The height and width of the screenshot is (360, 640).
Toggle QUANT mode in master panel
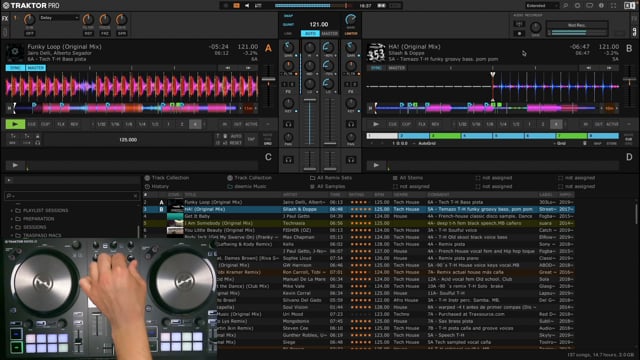[289, 24]
